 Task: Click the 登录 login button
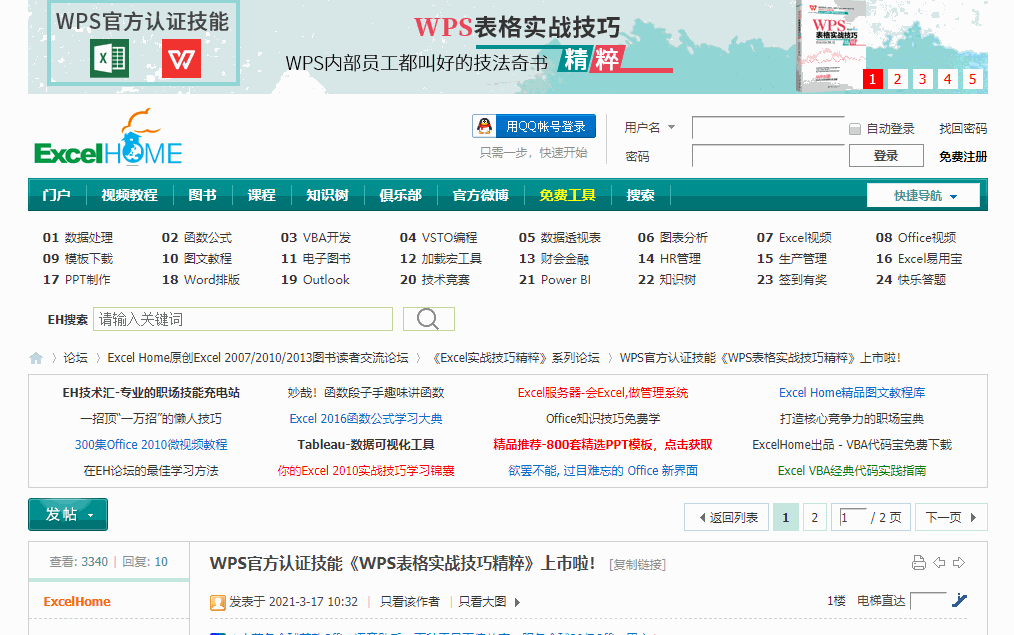(886, 156)
